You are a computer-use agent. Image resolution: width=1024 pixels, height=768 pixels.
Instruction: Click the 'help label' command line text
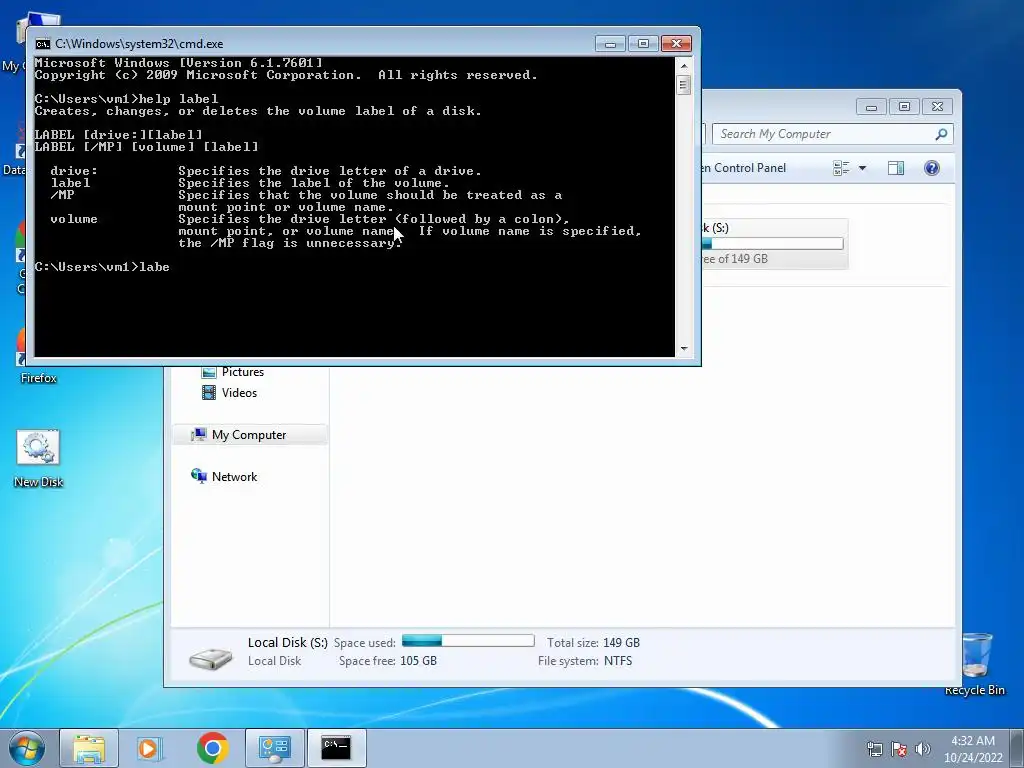(178, 99)
